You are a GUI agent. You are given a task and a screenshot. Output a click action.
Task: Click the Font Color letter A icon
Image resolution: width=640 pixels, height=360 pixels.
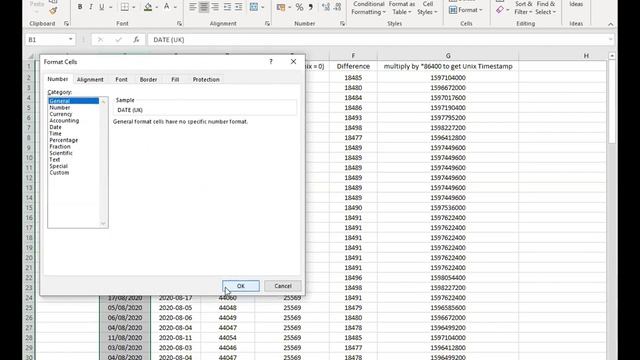[x=167, y=7]
